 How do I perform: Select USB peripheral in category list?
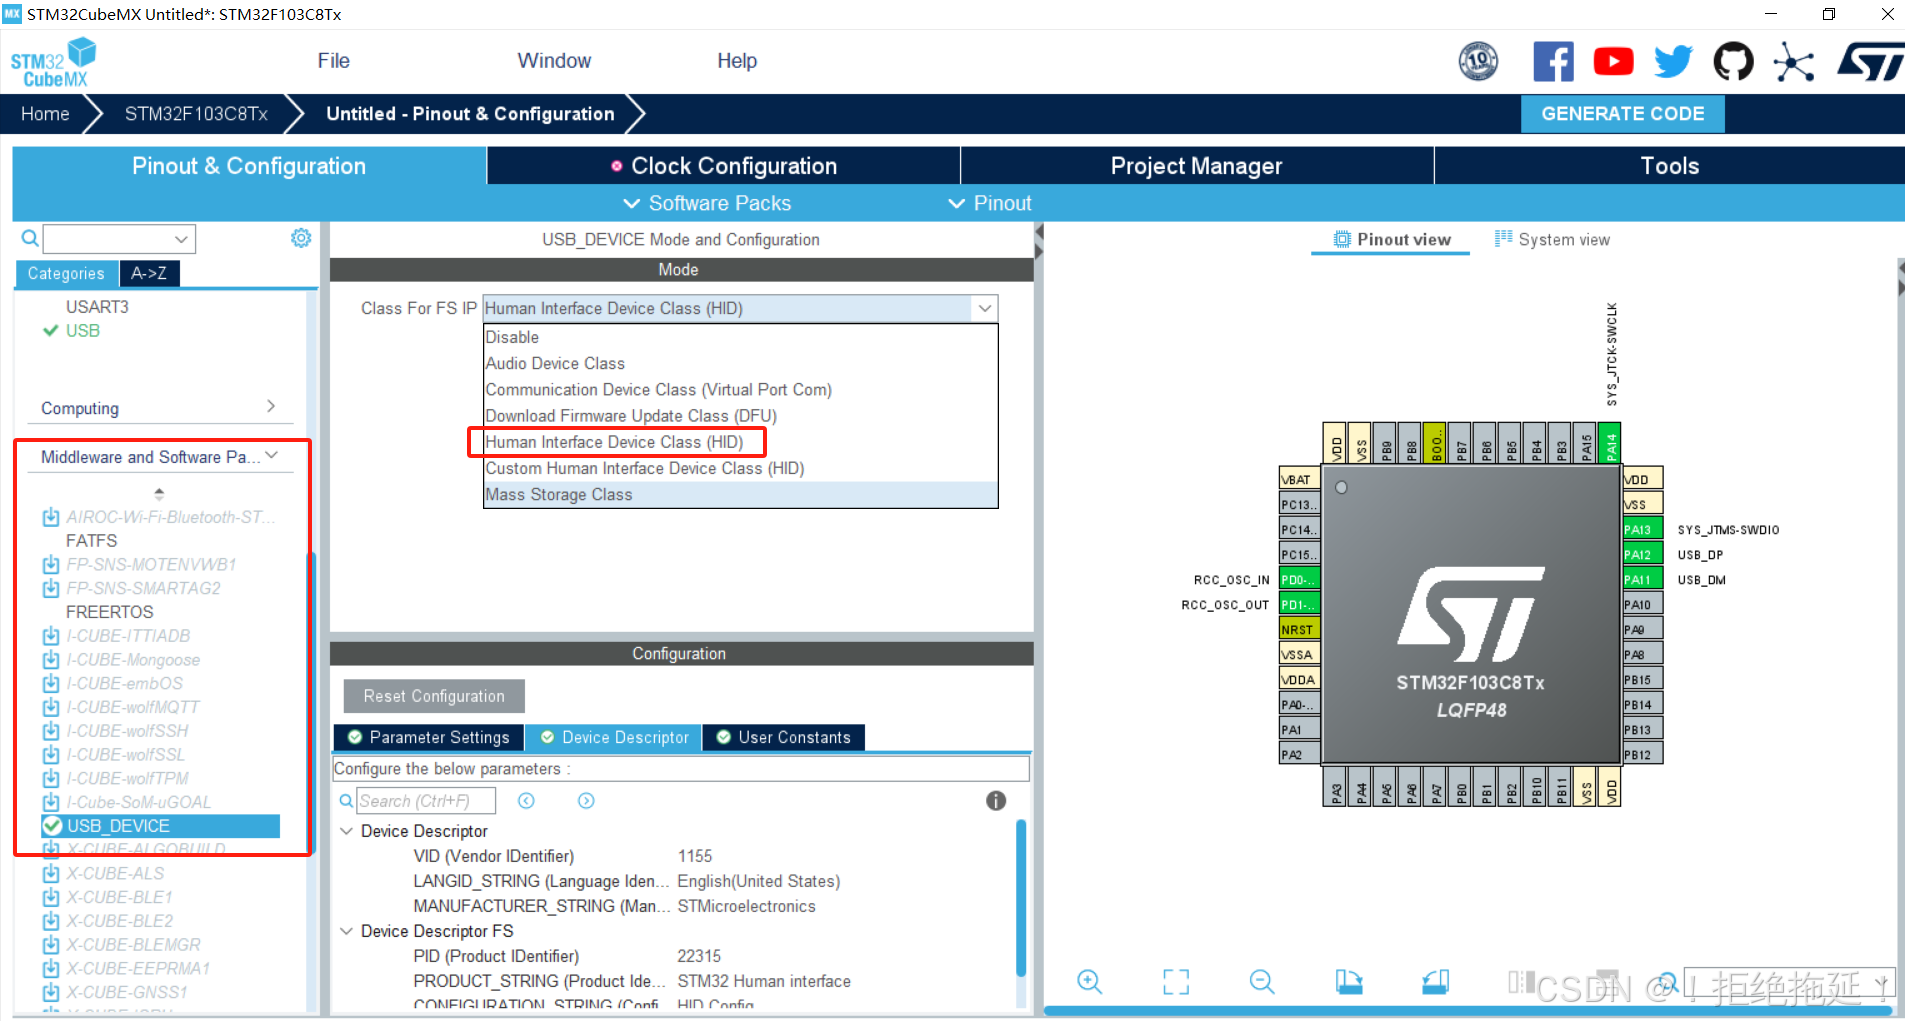pos(82,331)
